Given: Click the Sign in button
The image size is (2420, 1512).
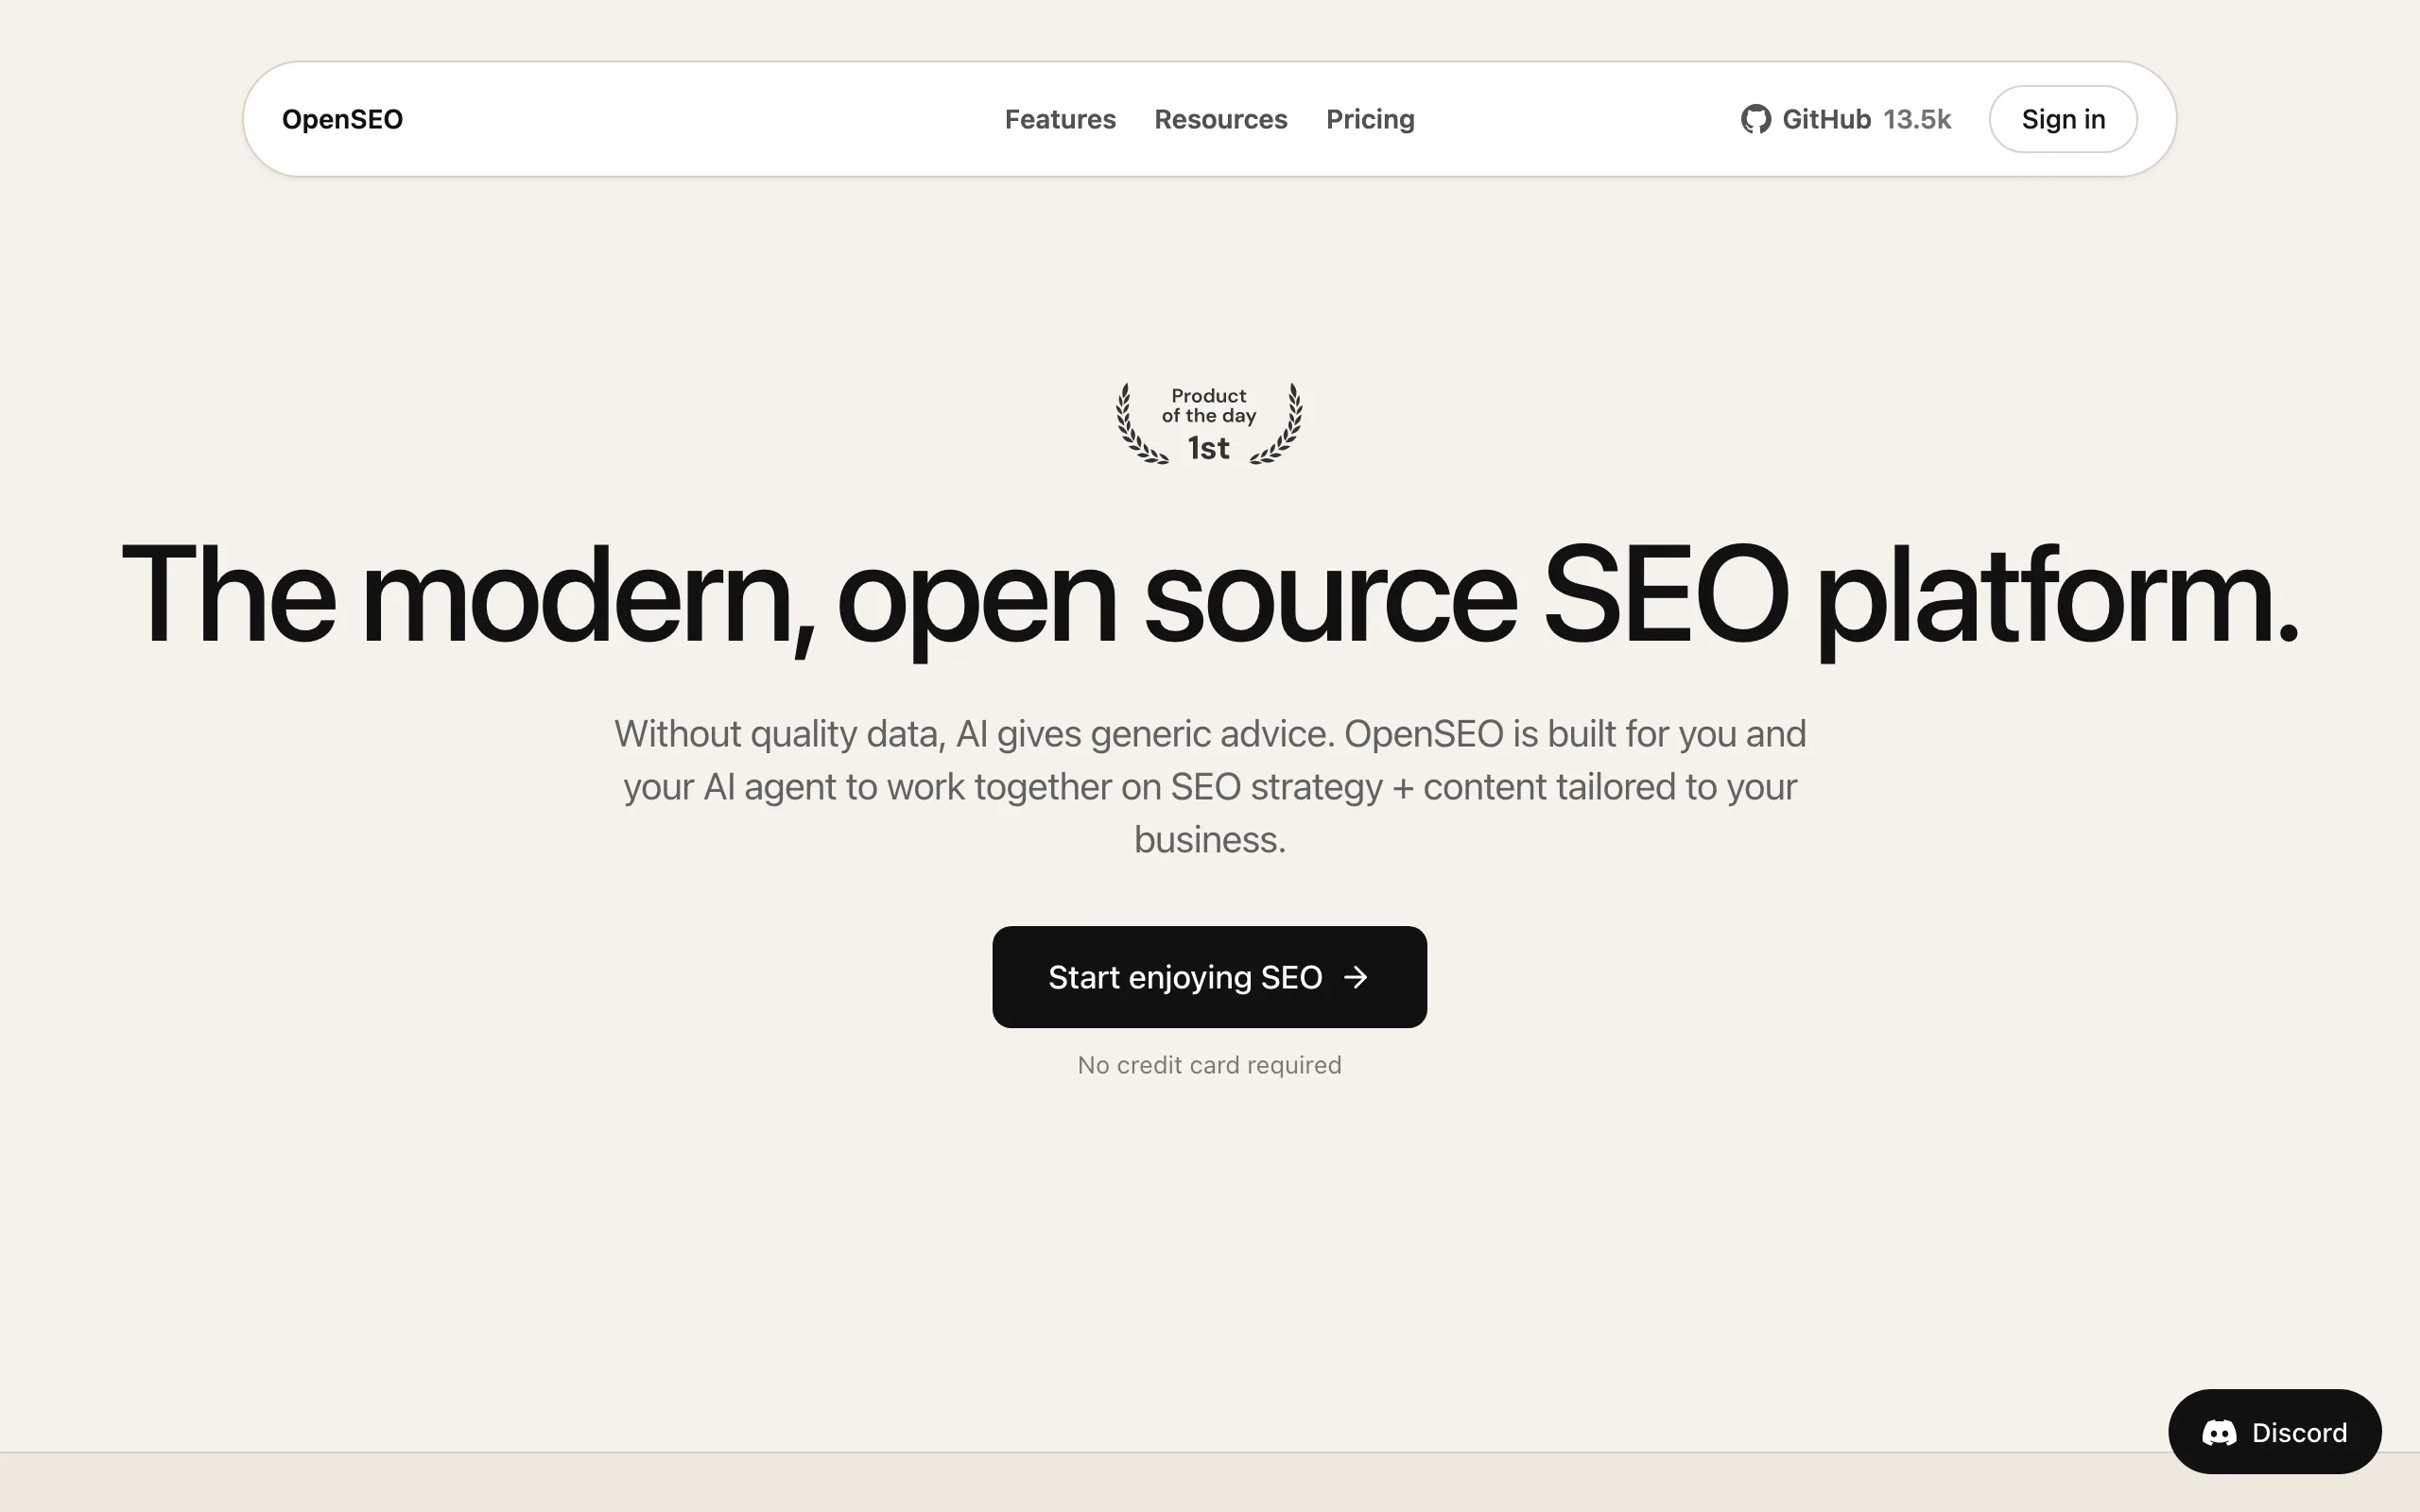Looking at the screenshot, I should coord(2063,119).
